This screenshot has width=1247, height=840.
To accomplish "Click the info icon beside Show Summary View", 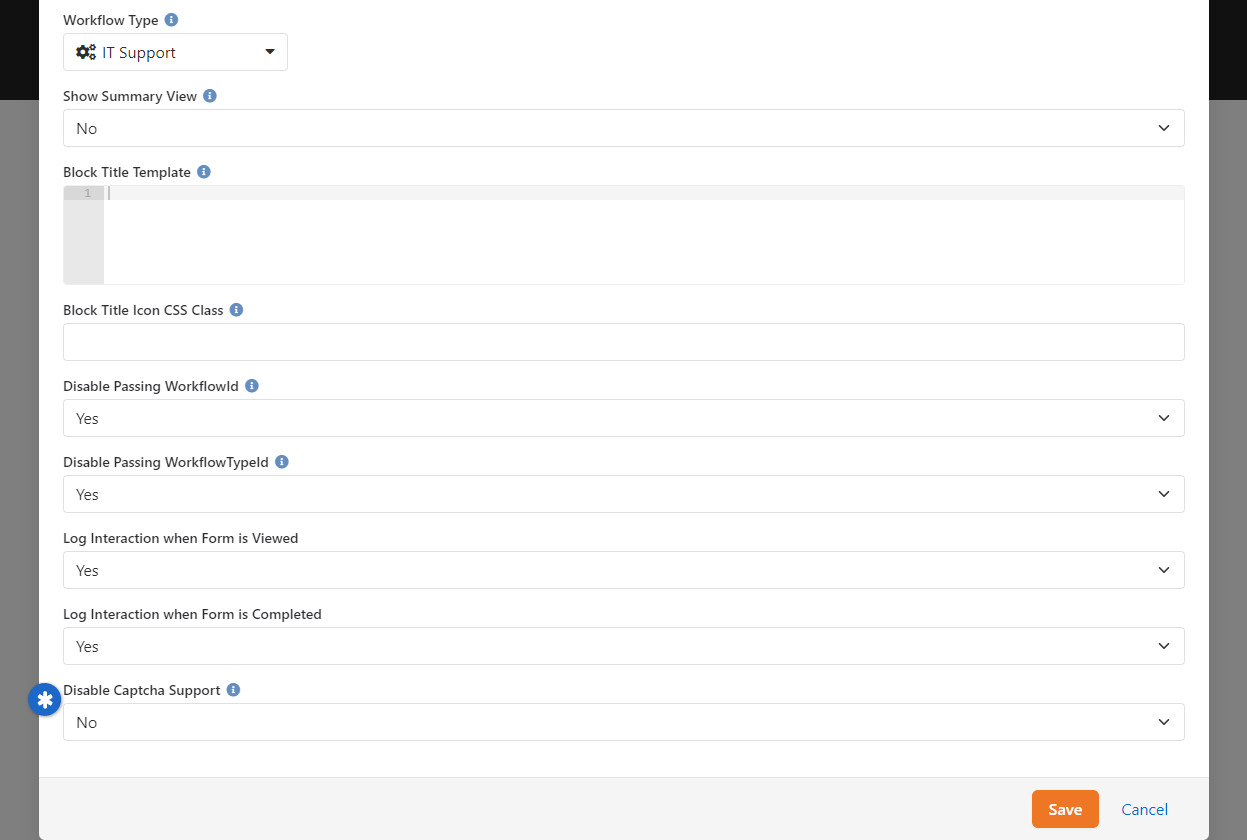I will 210,96.
